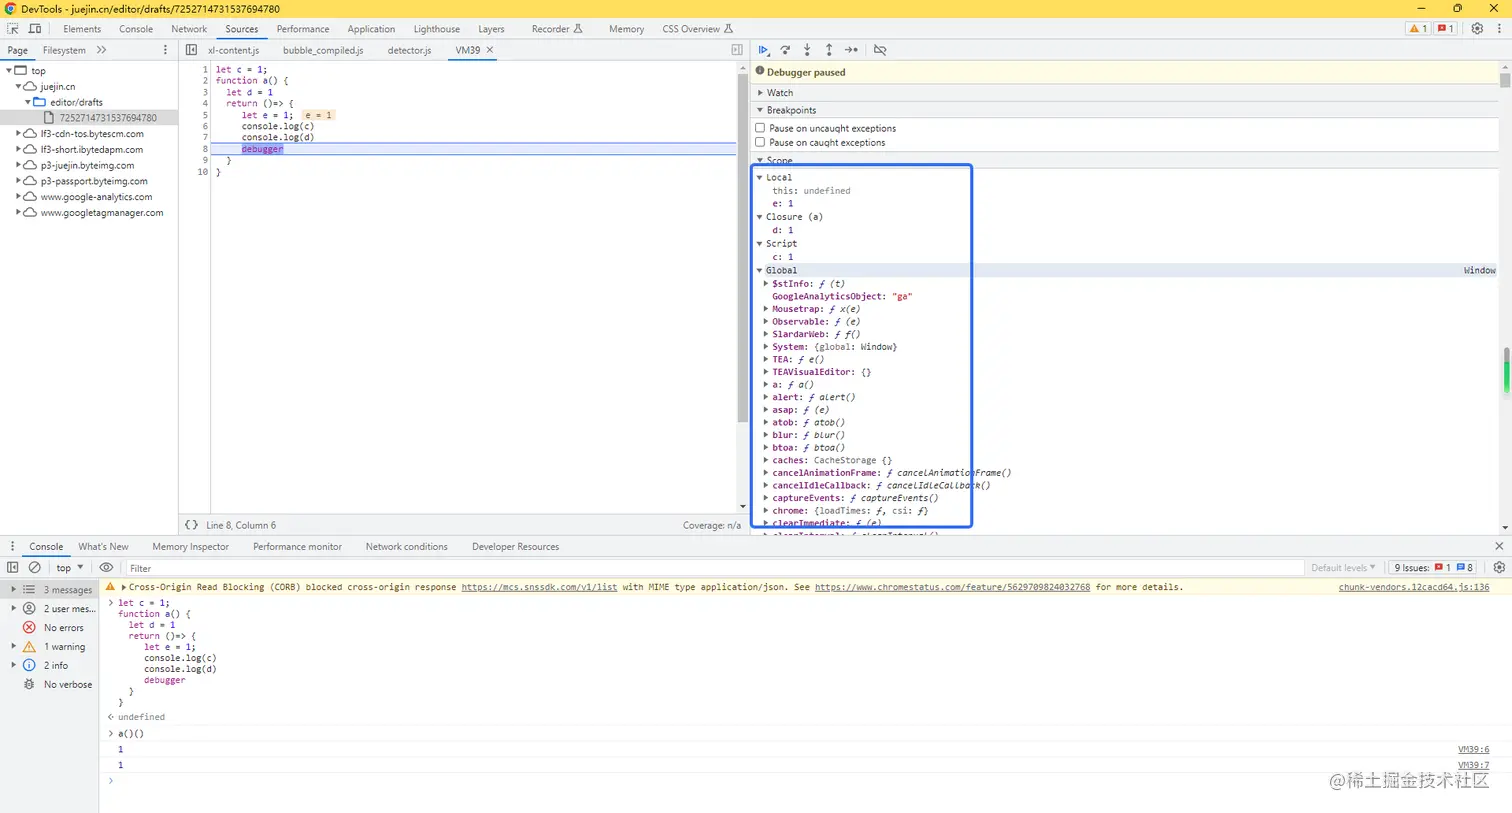1512x813 pixels.
Task: Select file 7252714731537694780 in tree
Action: [108, 118]
